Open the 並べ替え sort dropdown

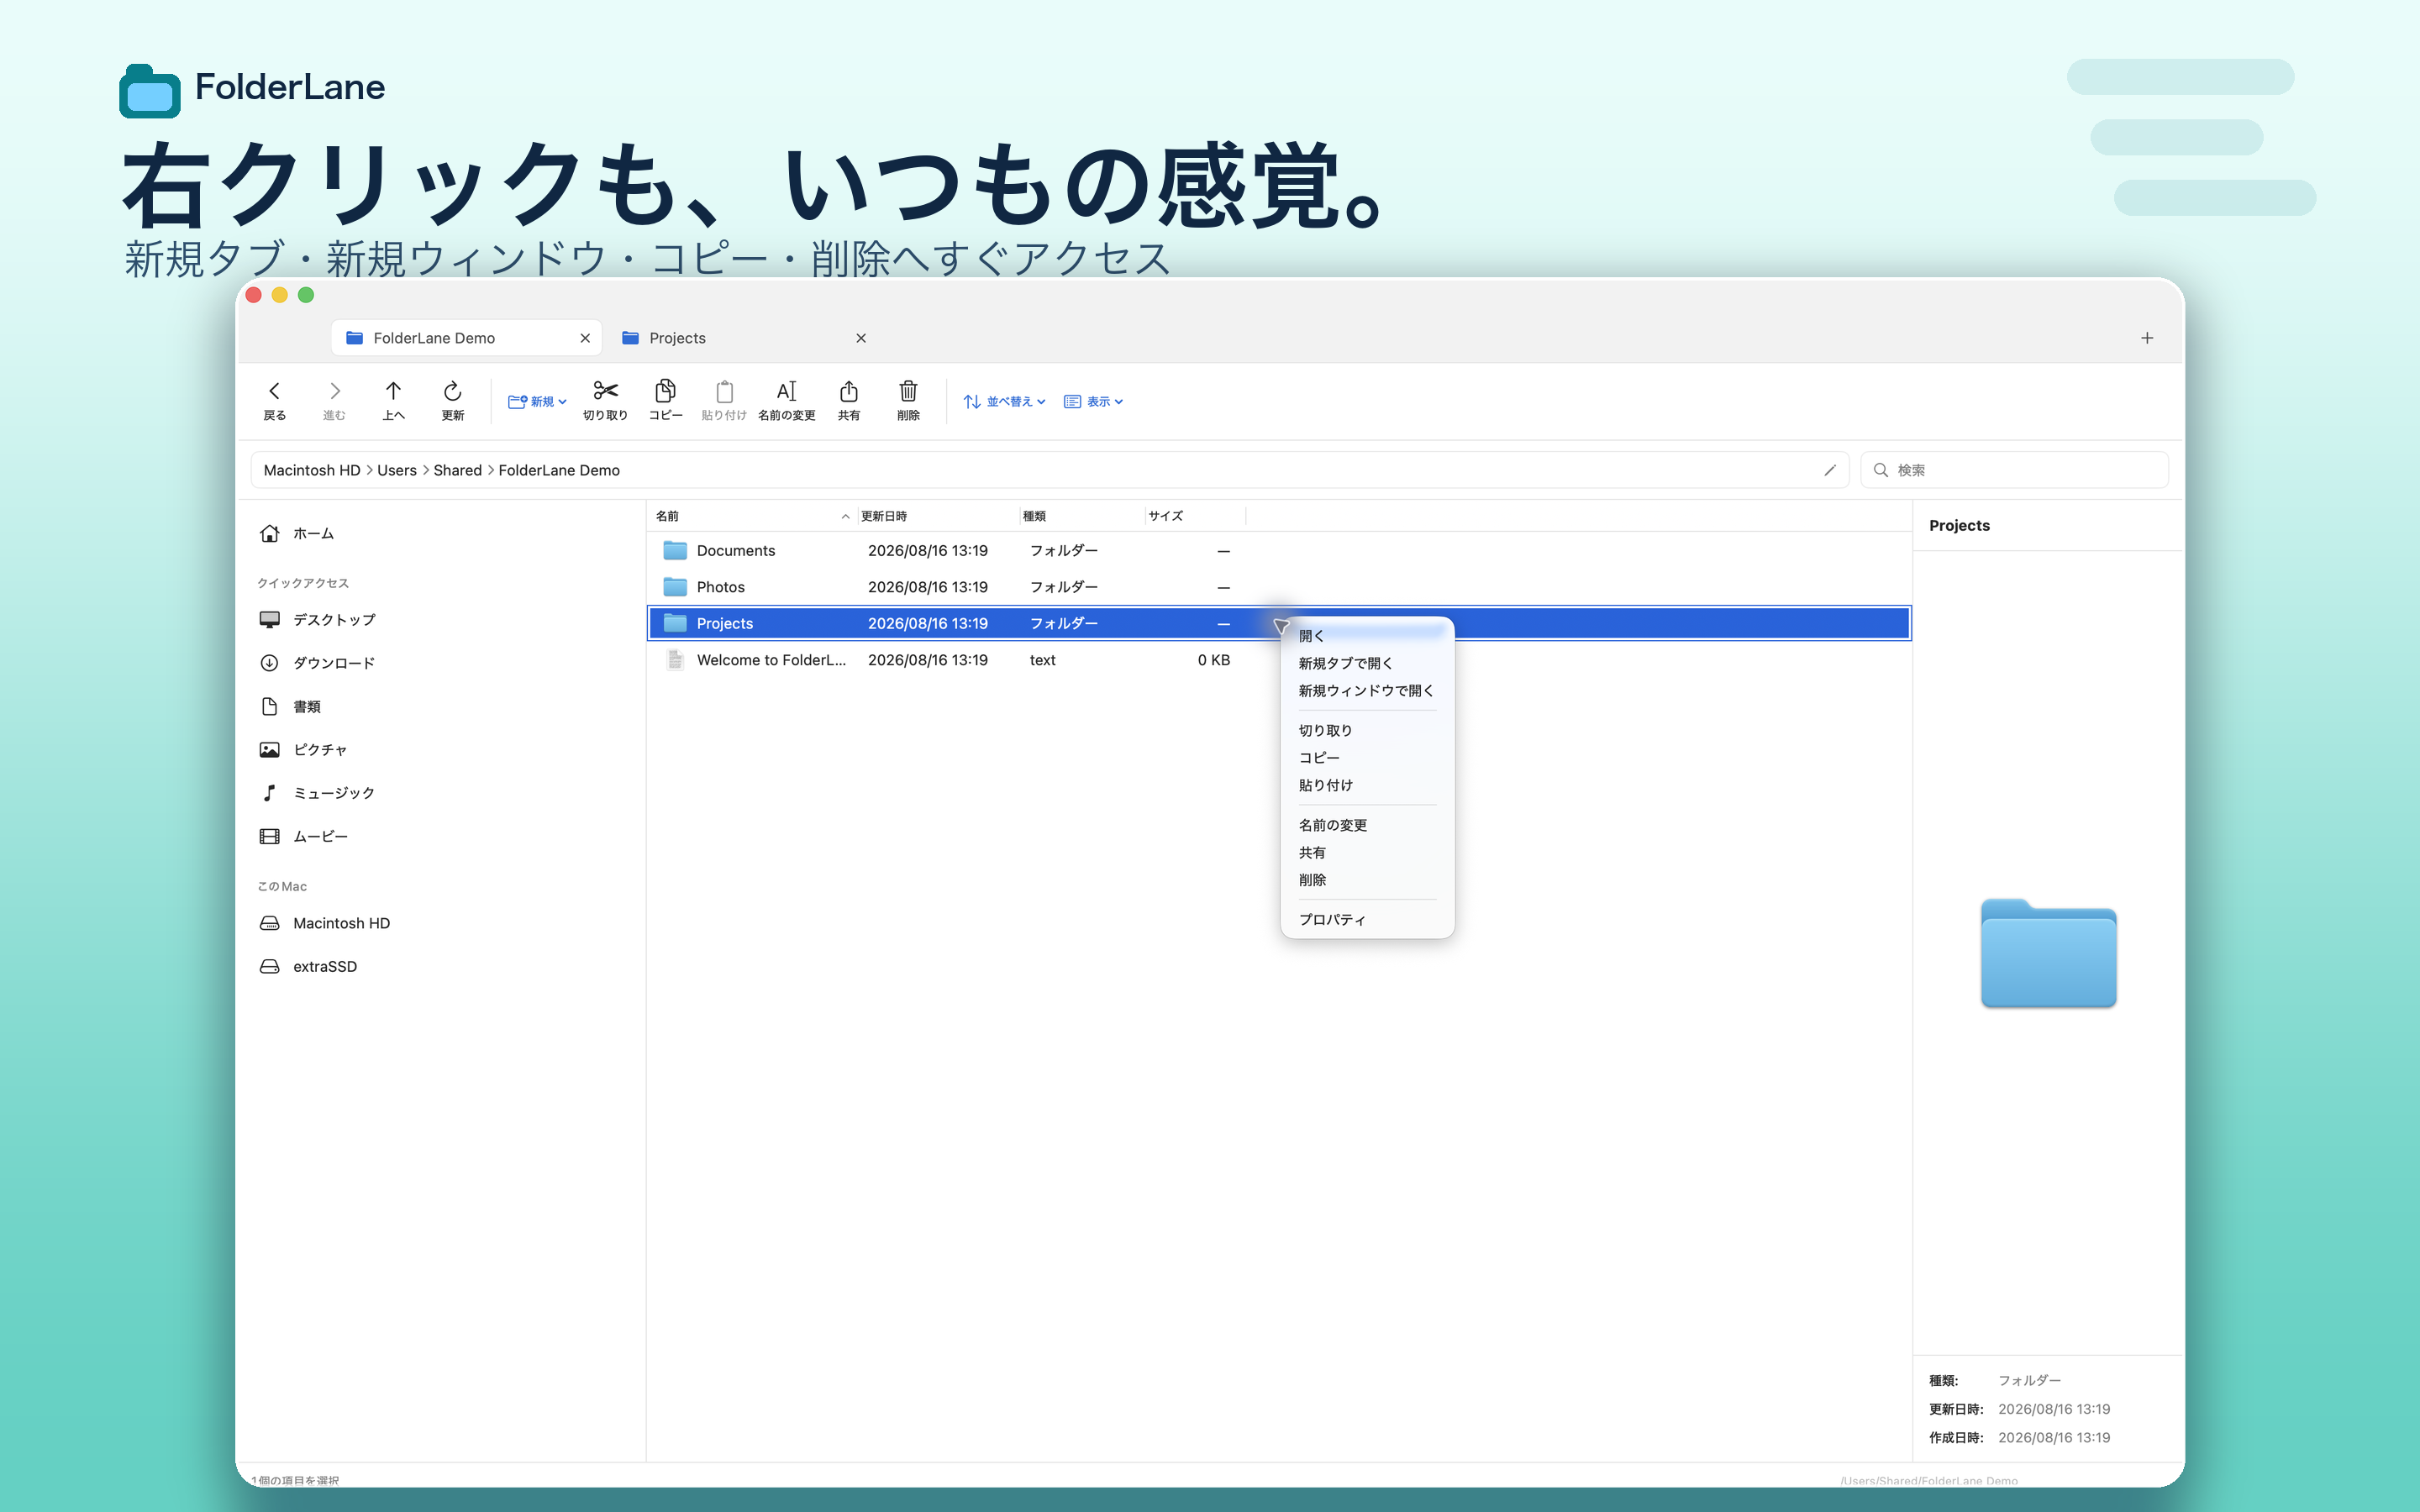click(x=1004, y=401)
